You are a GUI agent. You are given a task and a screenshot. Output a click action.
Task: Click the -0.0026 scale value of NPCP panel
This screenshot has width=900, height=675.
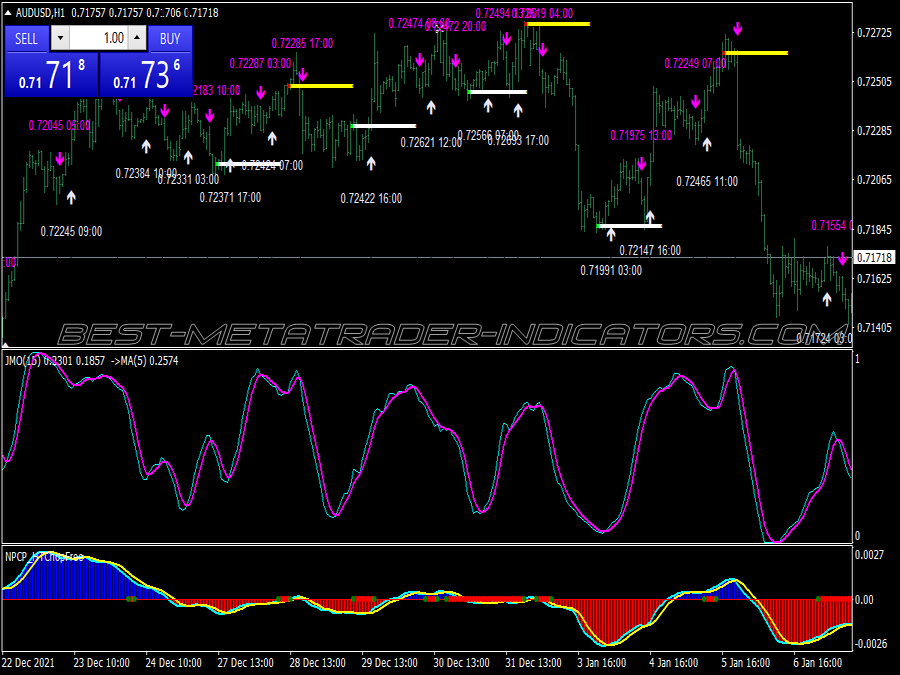pos(871,643)
